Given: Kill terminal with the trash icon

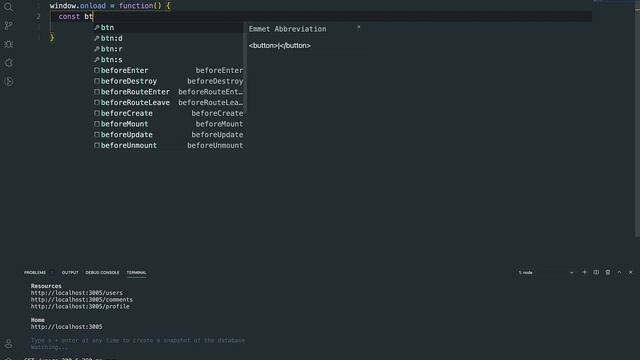Looking at the screenshot, I should tap(608, 272).
